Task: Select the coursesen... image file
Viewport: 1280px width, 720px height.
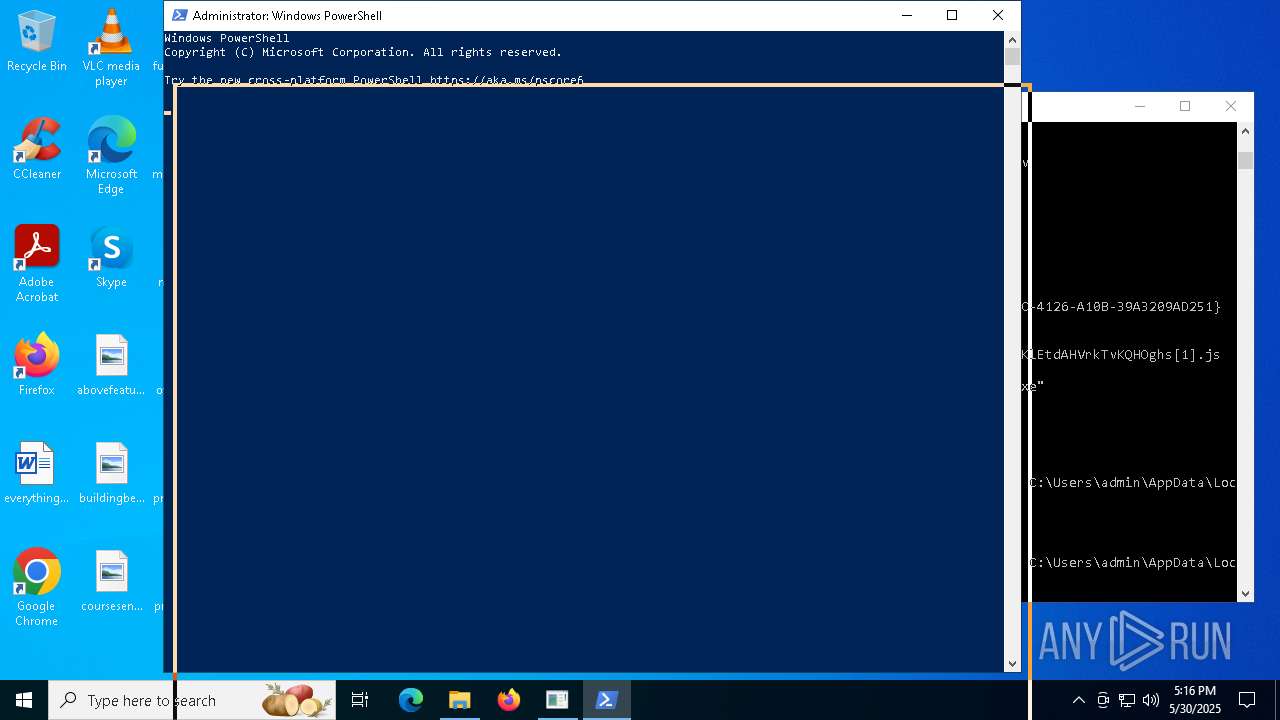Action: click(111, 581)
